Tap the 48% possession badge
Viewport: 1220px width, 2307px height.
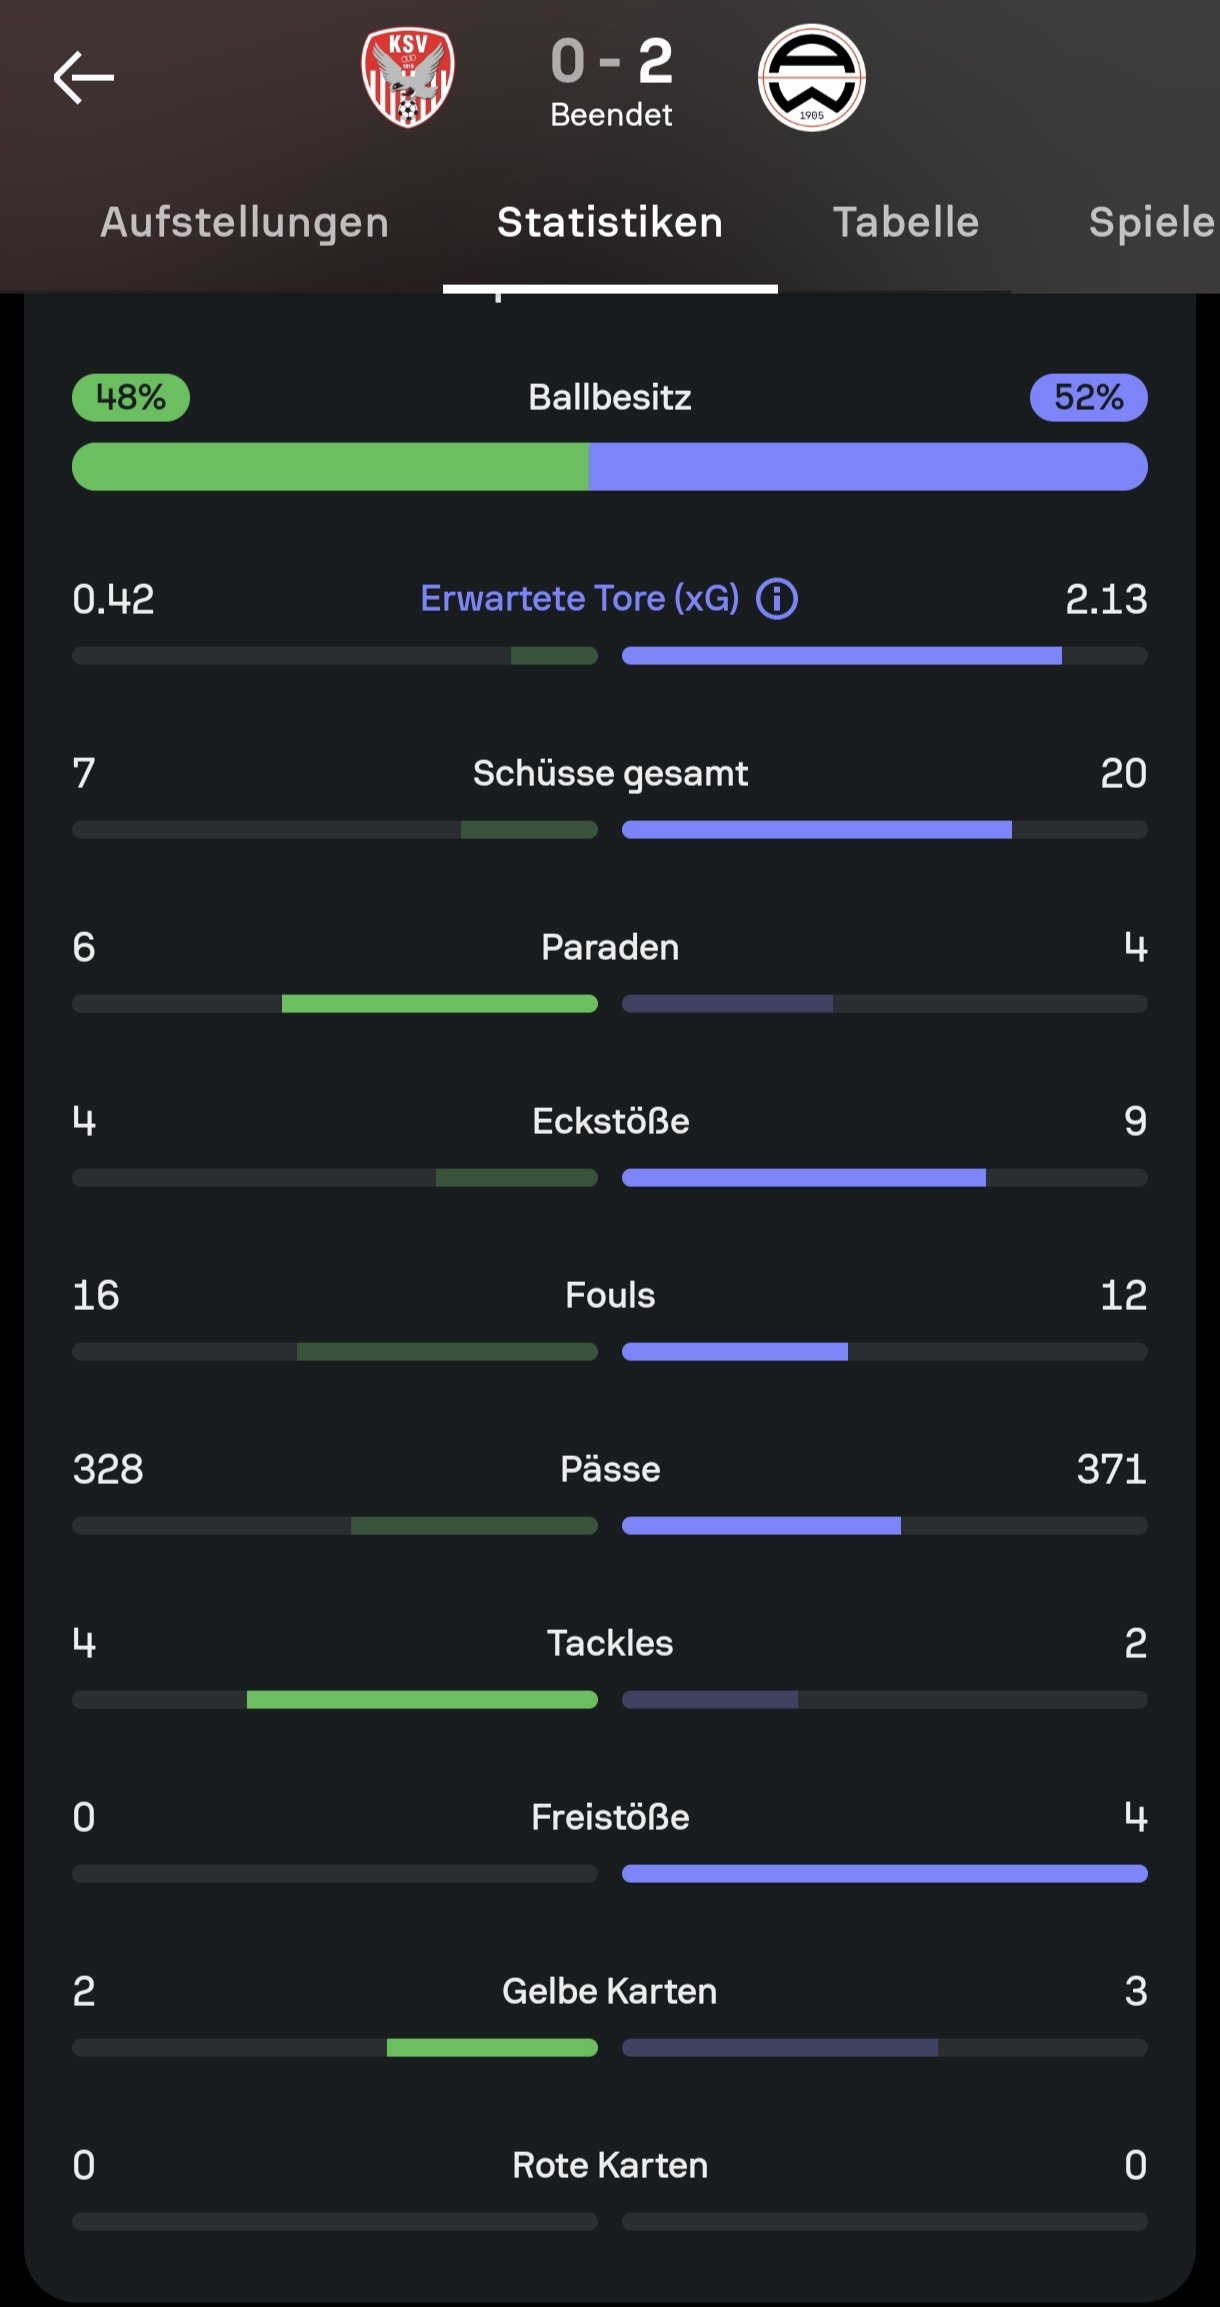click(x=131, y=397)
